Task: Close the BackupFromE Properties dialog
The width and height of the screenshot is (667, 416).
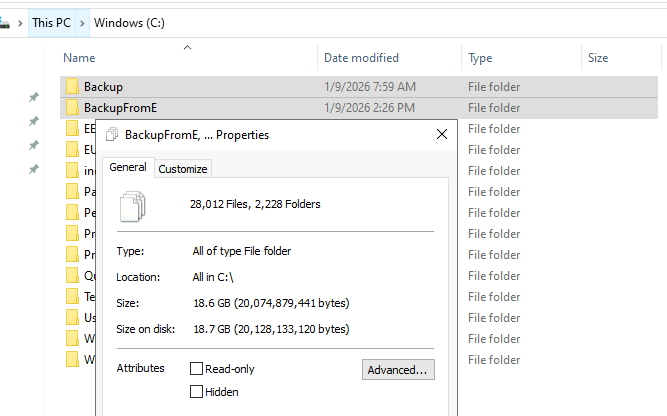Action: point(441,134)
